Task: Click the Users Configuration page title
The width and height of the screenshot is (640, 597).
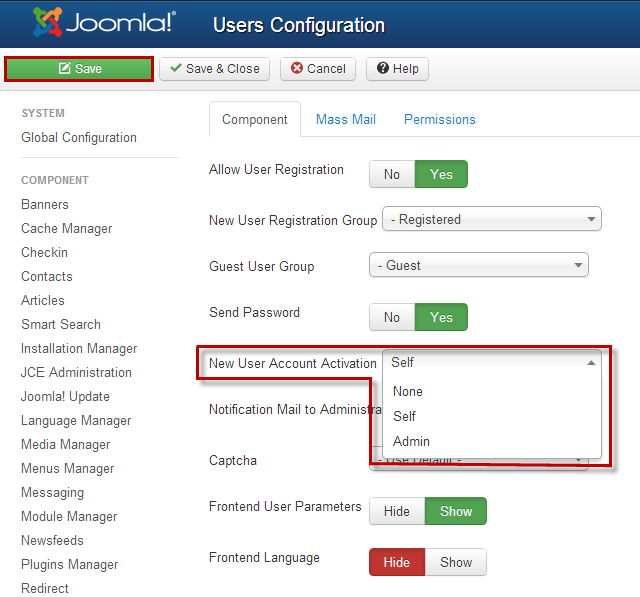Action: click(x=299, y=25)
